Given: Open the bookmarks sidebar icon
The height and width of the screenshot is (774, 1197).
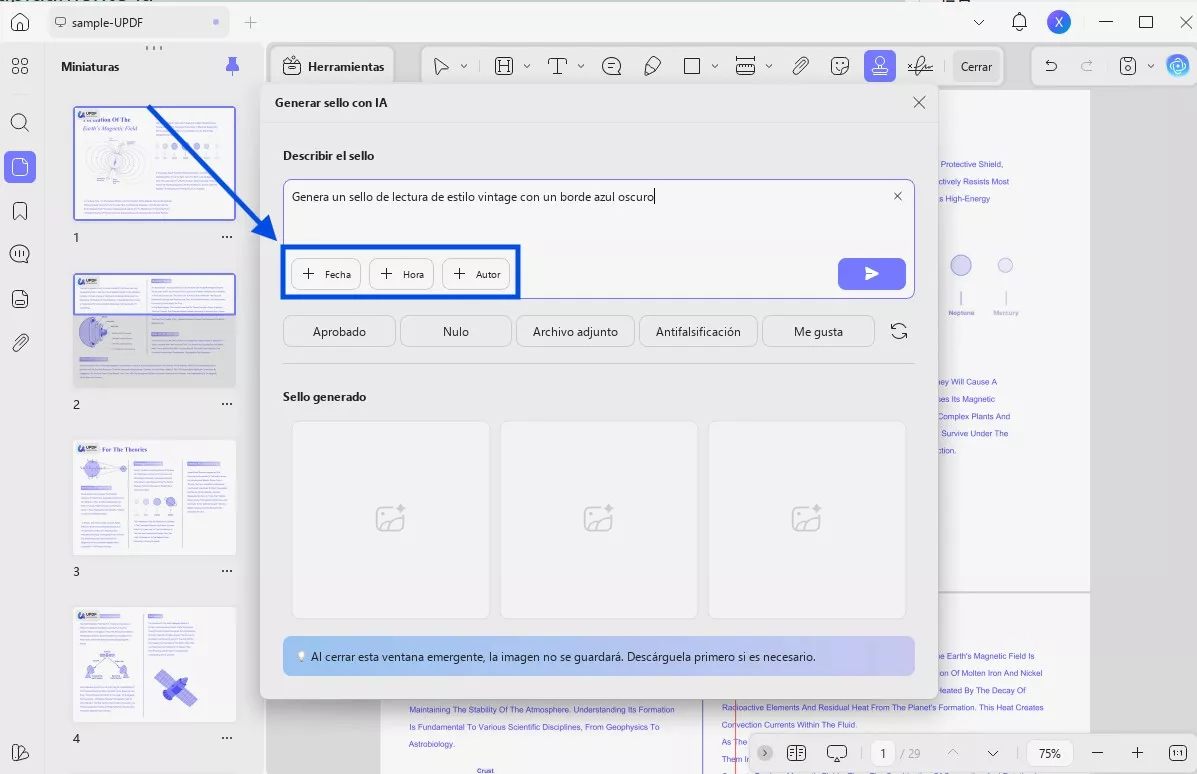Looking at the screenshot, I should point(20,211).
